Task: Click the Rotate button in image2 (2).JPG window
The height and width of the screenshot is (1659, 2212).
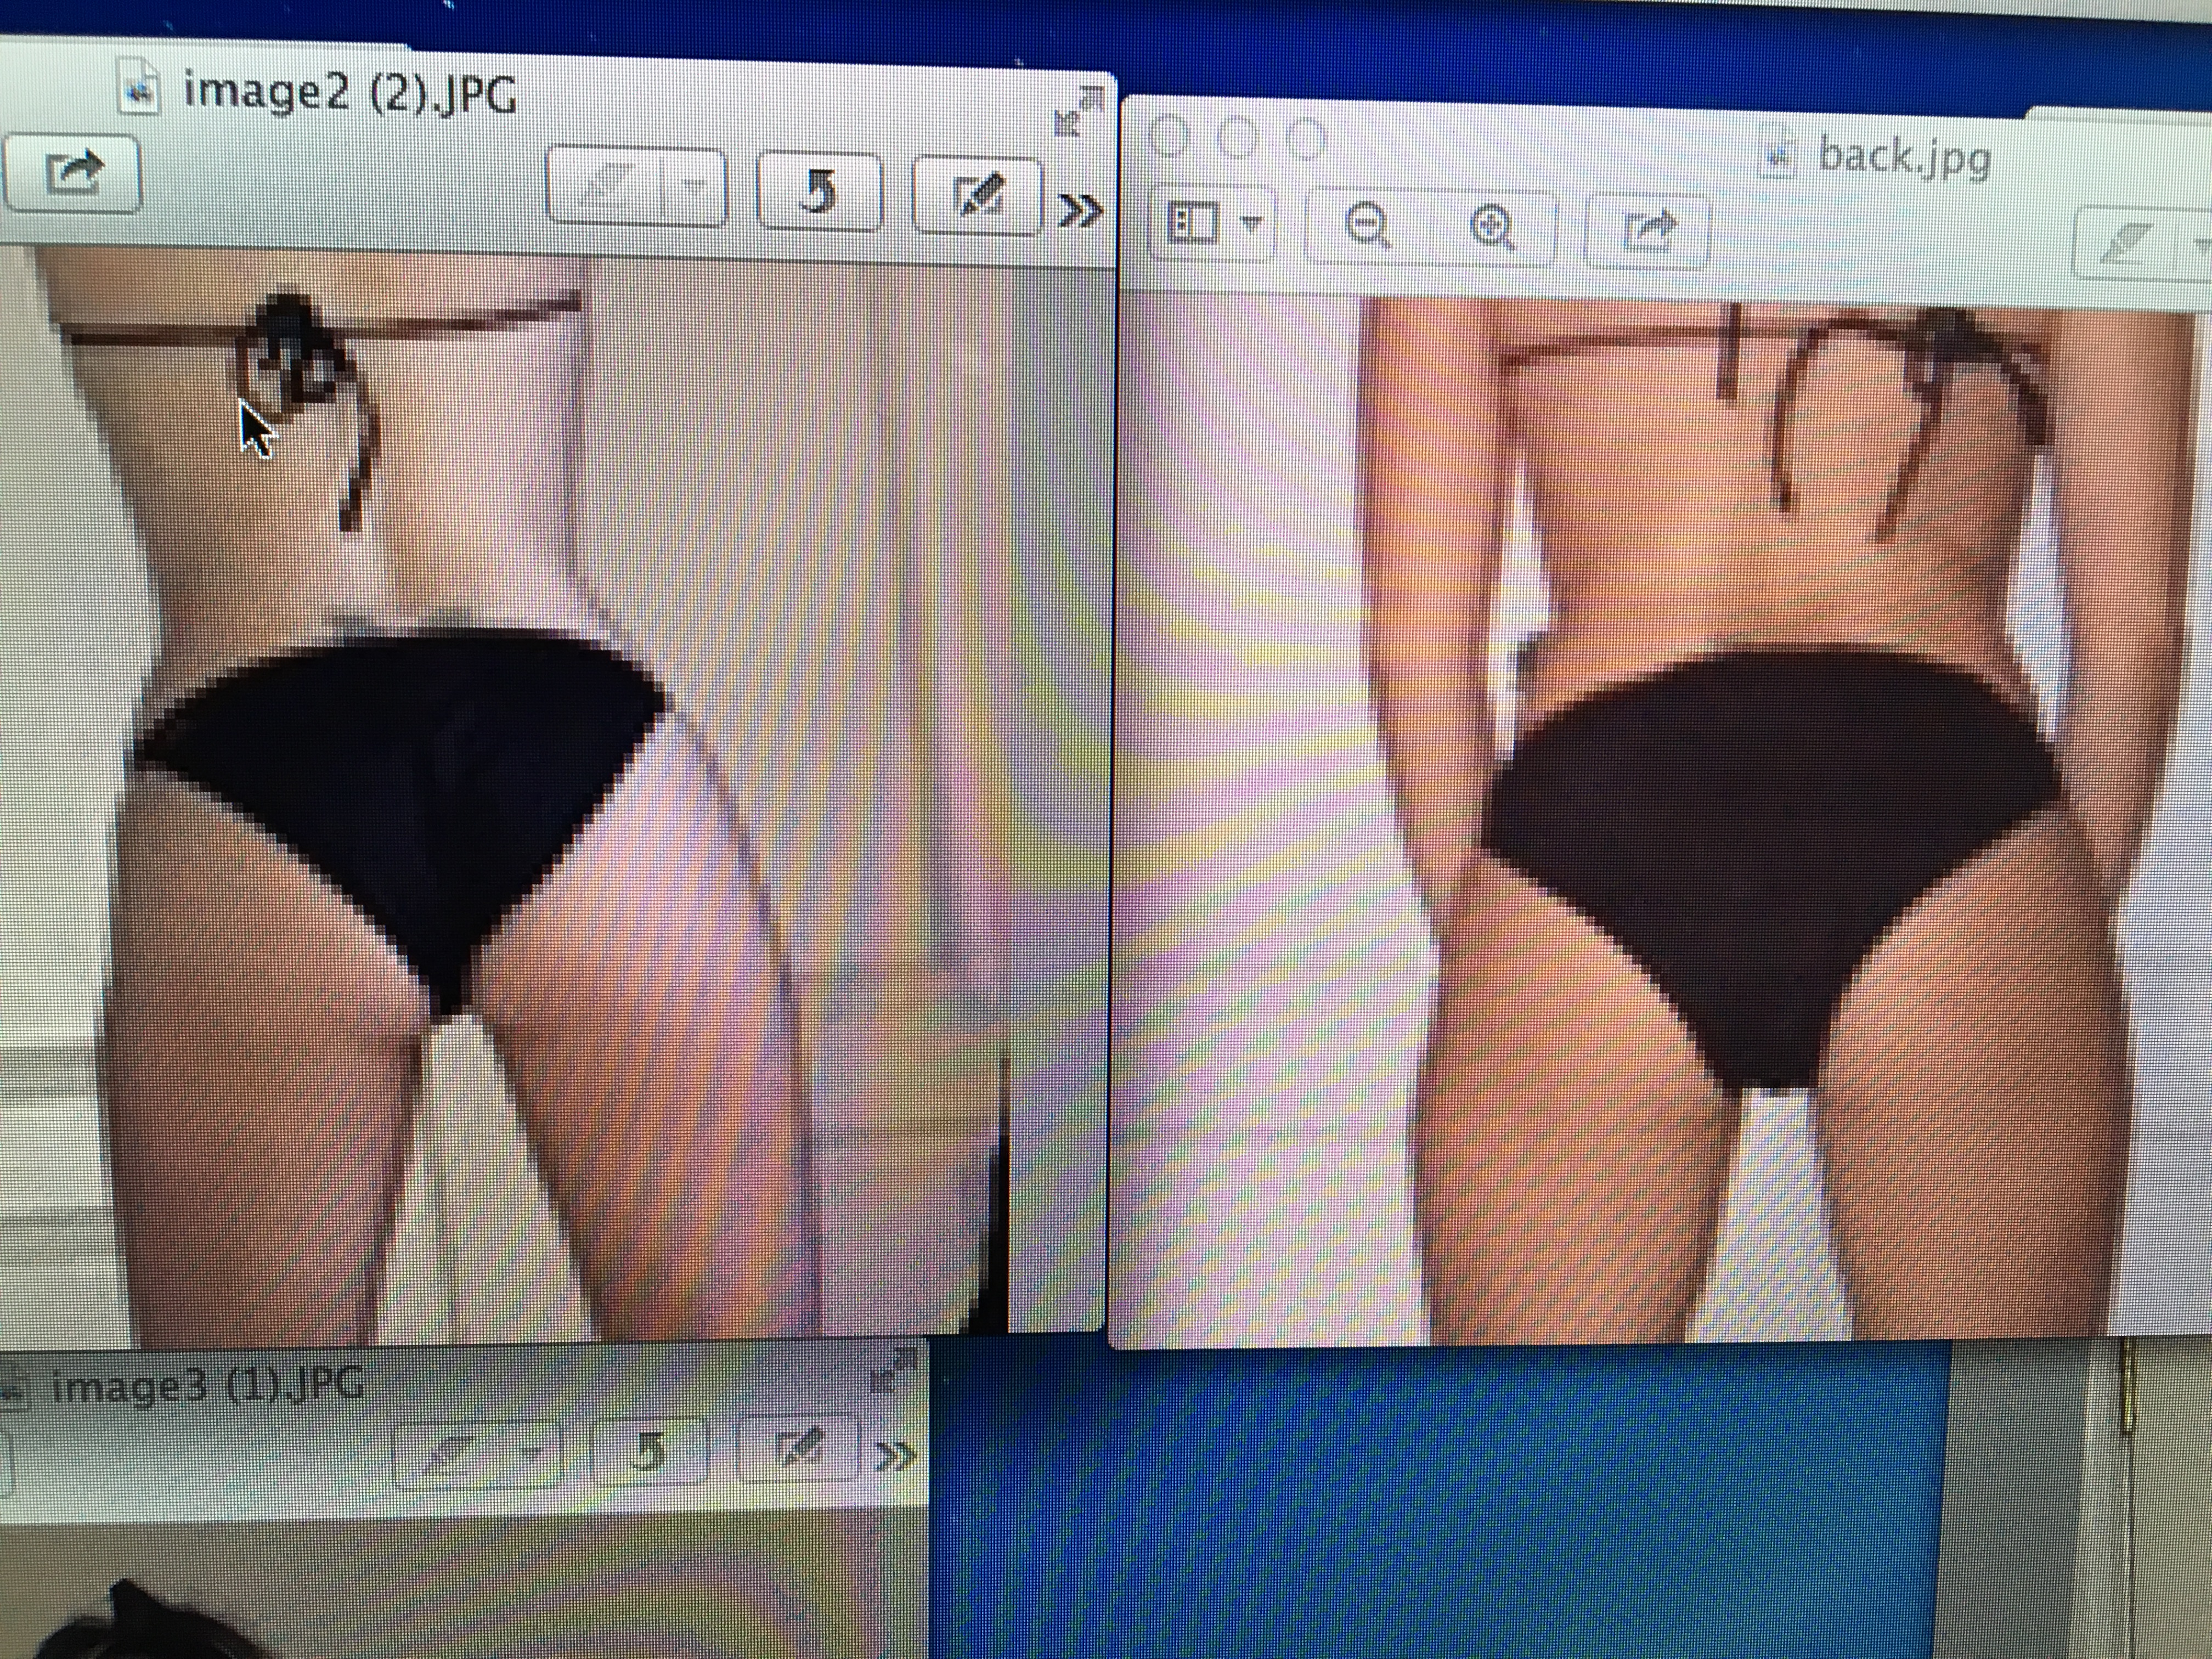Action: click(x=820, y=191)
